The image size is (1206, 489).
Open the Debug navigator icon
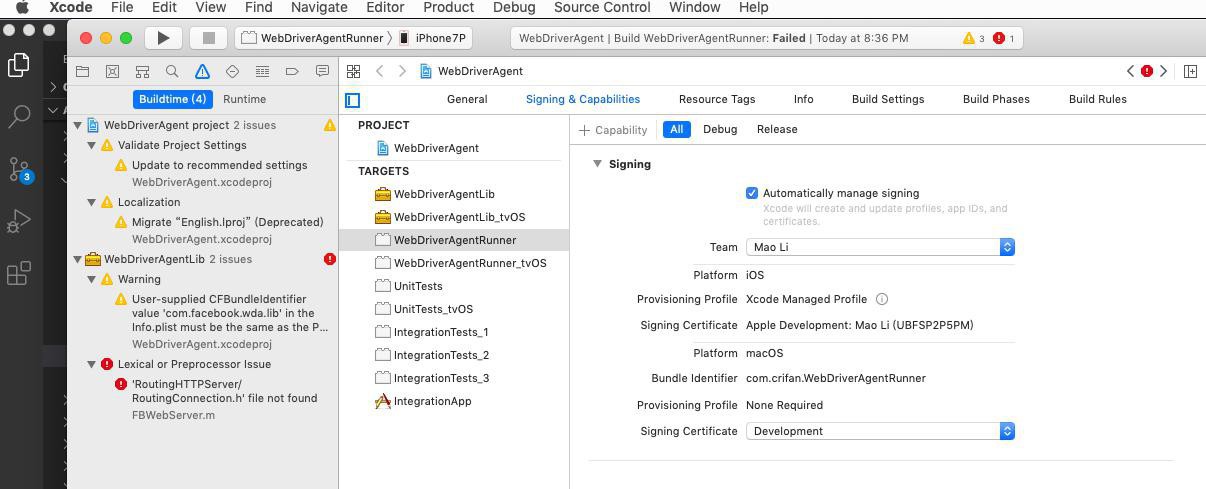[262, 71]
